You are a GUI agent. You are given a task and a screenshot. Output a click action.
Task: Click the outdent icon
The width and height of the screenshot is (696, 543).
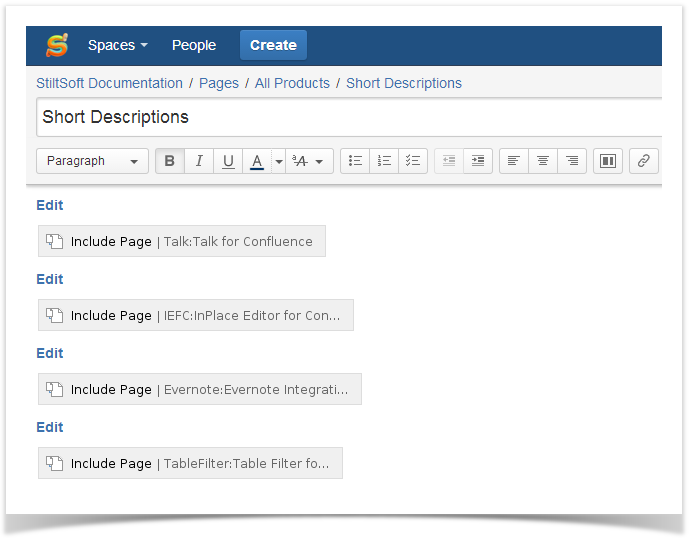tap(449, 161)
